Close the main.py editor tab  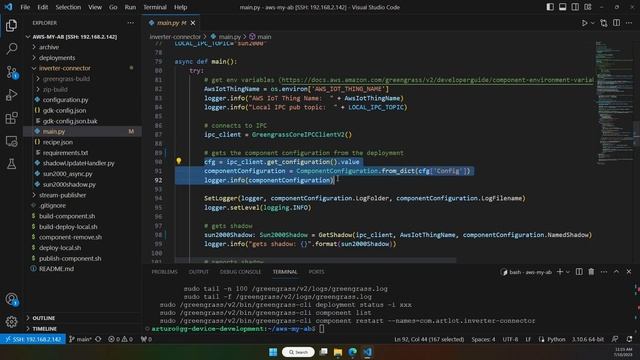[193, 23]
